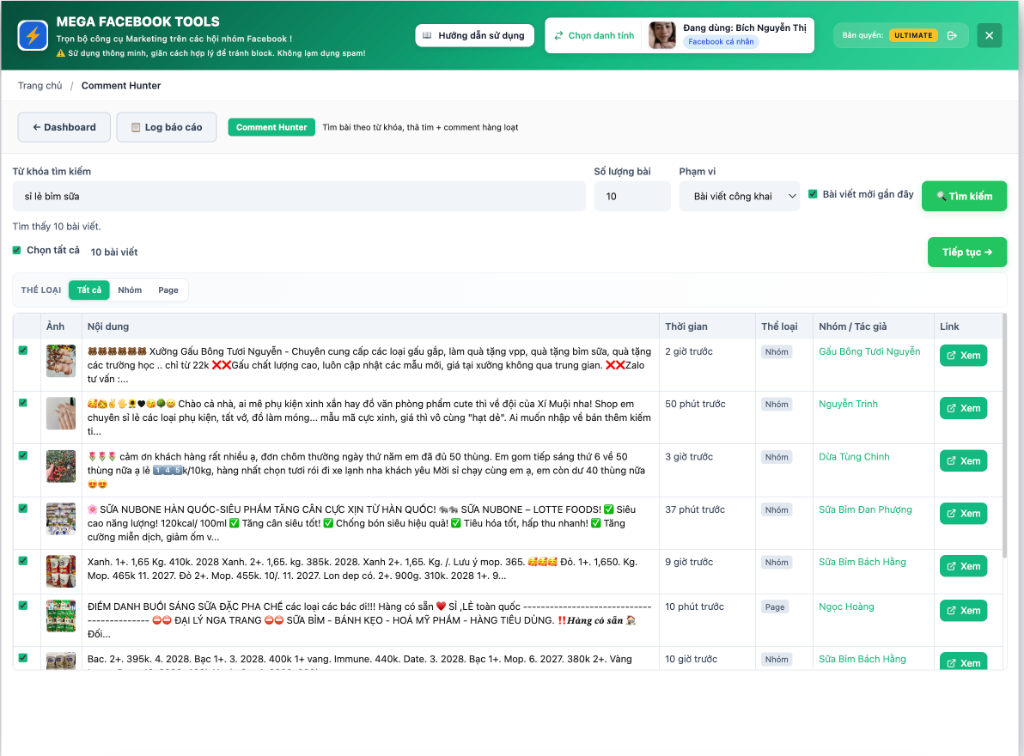
Task: Click the Comment Hunter green tag
Action: [271, 127]
